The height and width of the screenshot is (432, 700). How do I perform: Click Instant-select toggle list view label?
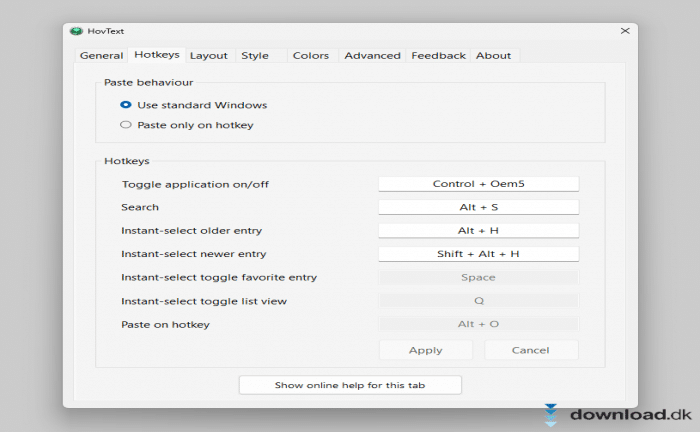click(x=204, y=301)
